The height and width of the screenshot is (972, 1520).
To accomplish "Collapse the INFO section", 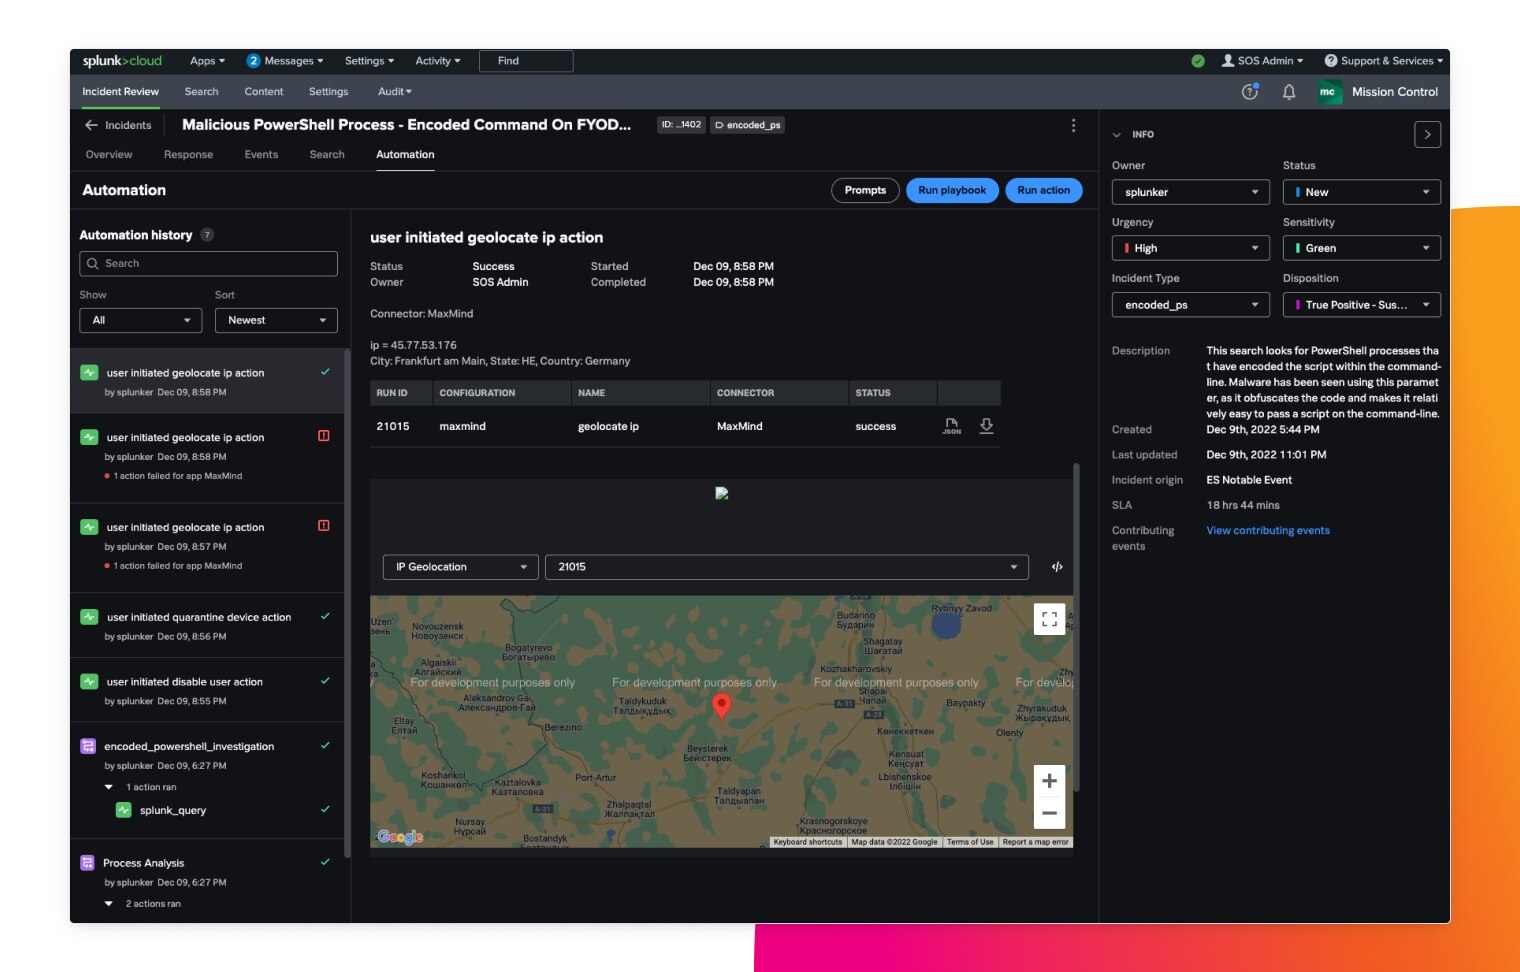I will tap(1117, 135).
